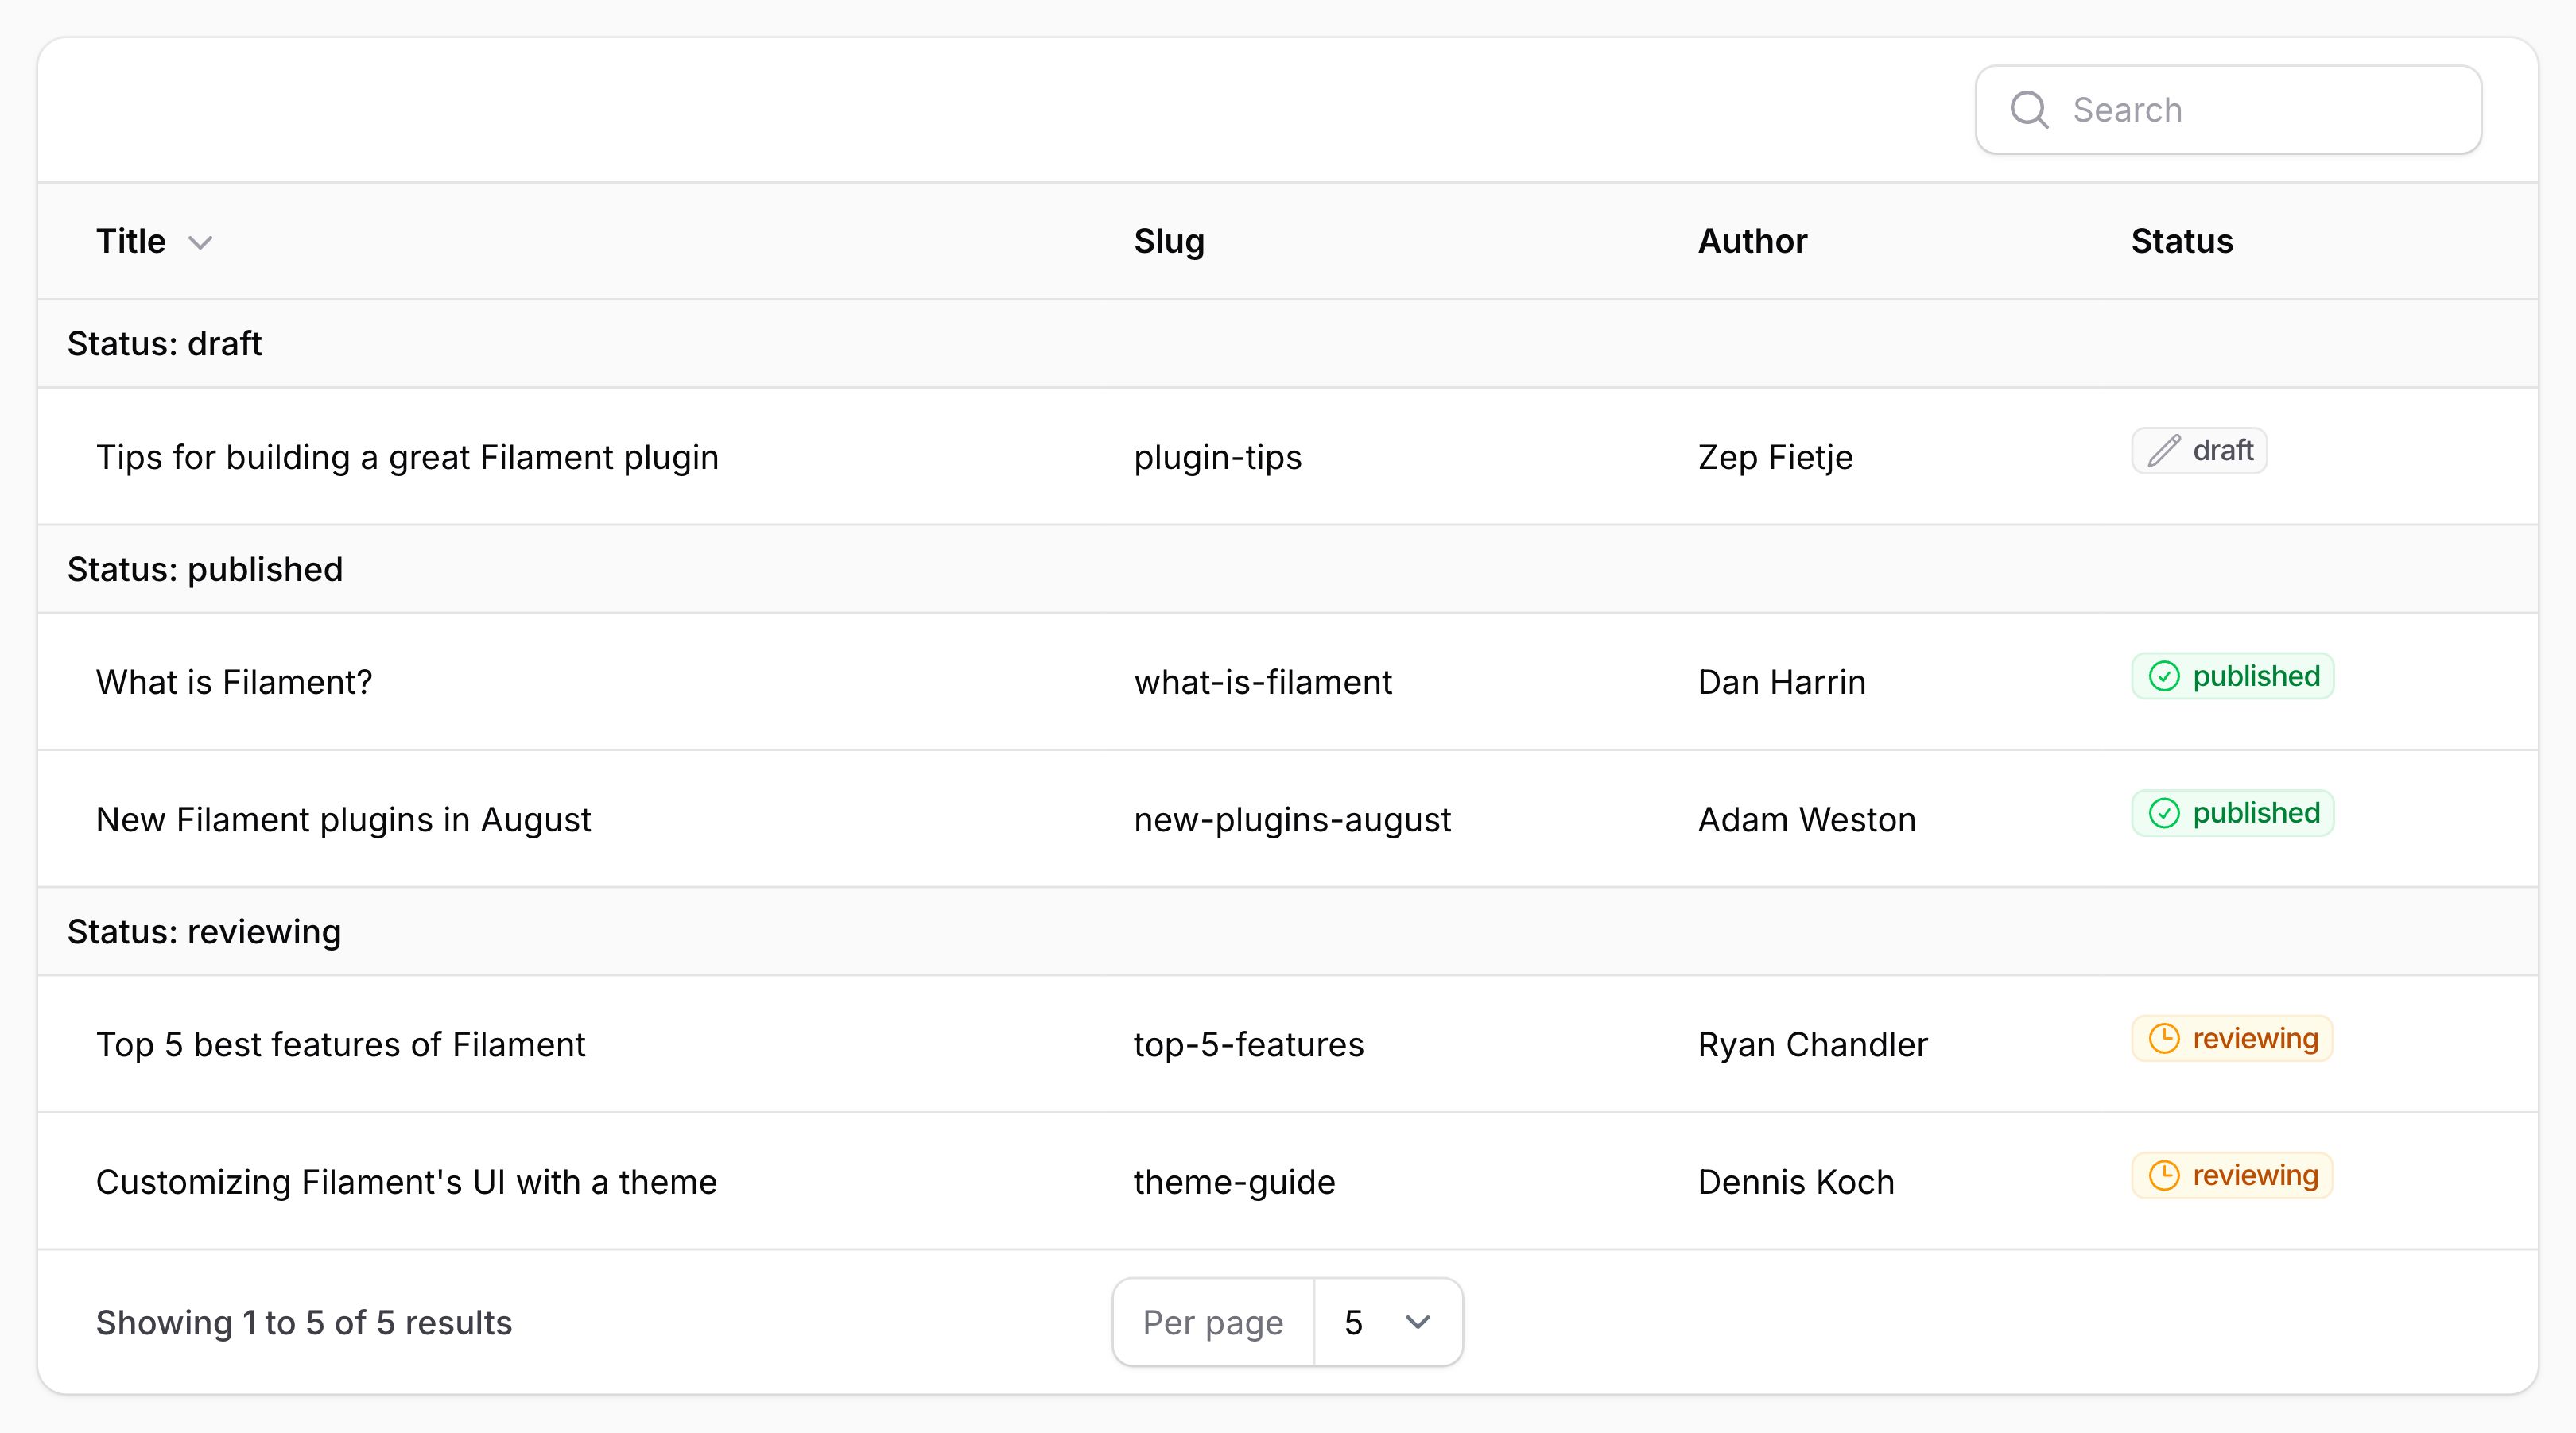Click the pencil icon in draft badge
This screenshot has height=1433, width=2576.
(2163, 451)
